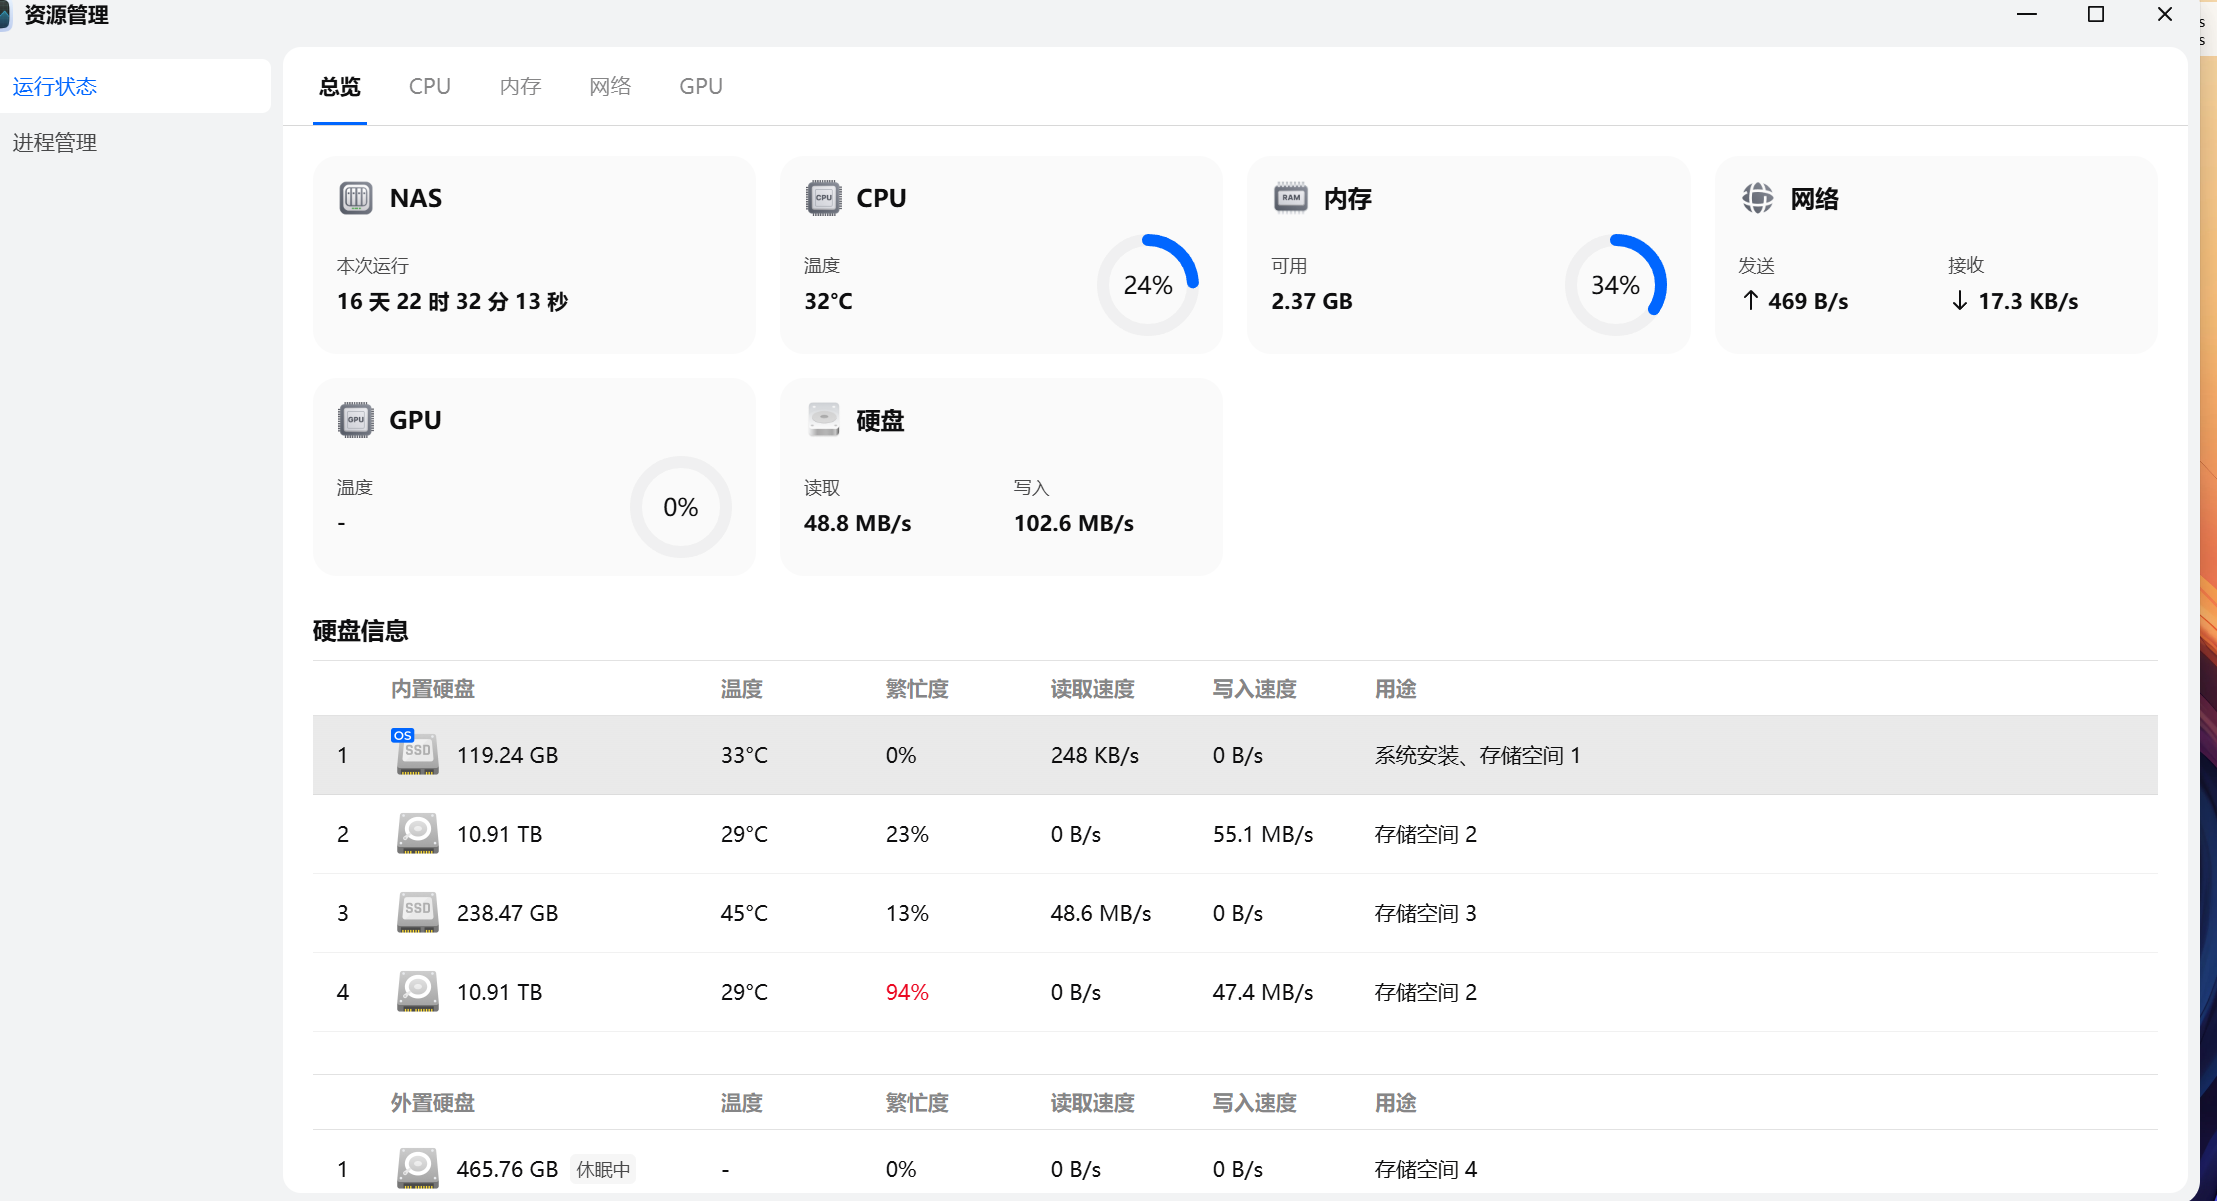Switch to the CPU tab
This screenshot has height=1201, width=2217.
point(429,86)
